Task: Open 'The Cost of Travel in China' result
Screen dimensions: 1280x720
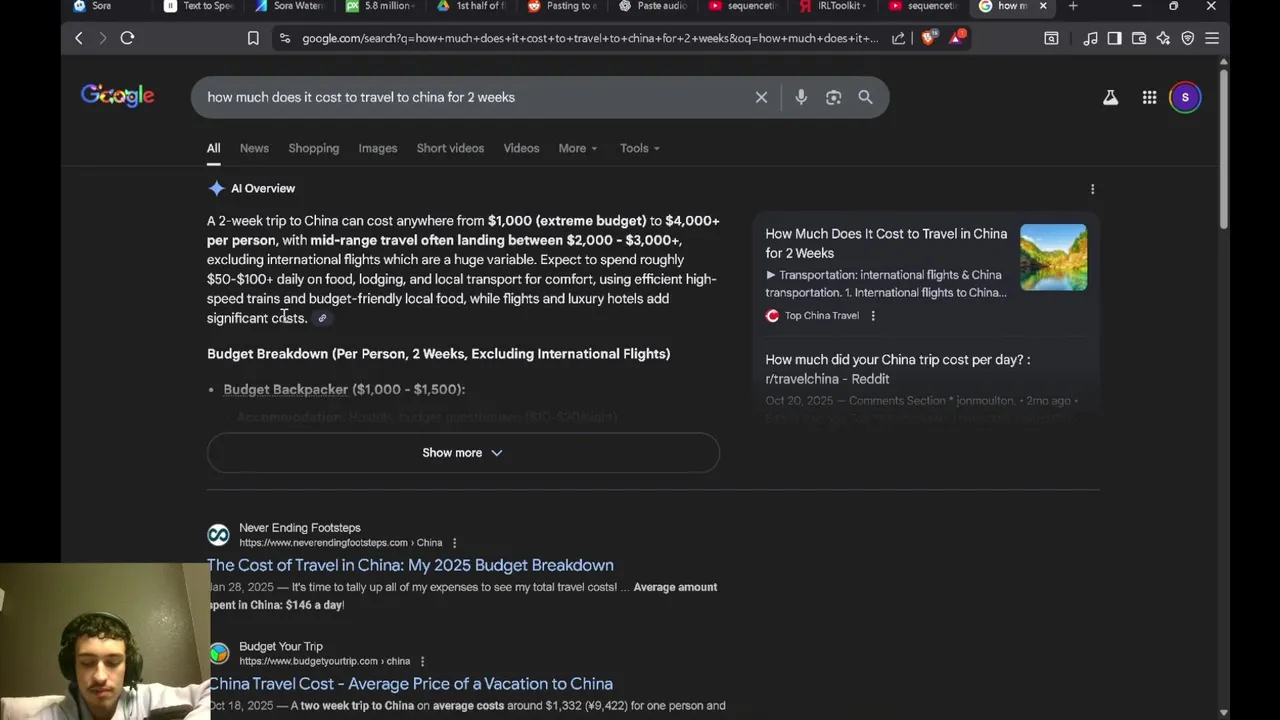Action: click(410, 565)
